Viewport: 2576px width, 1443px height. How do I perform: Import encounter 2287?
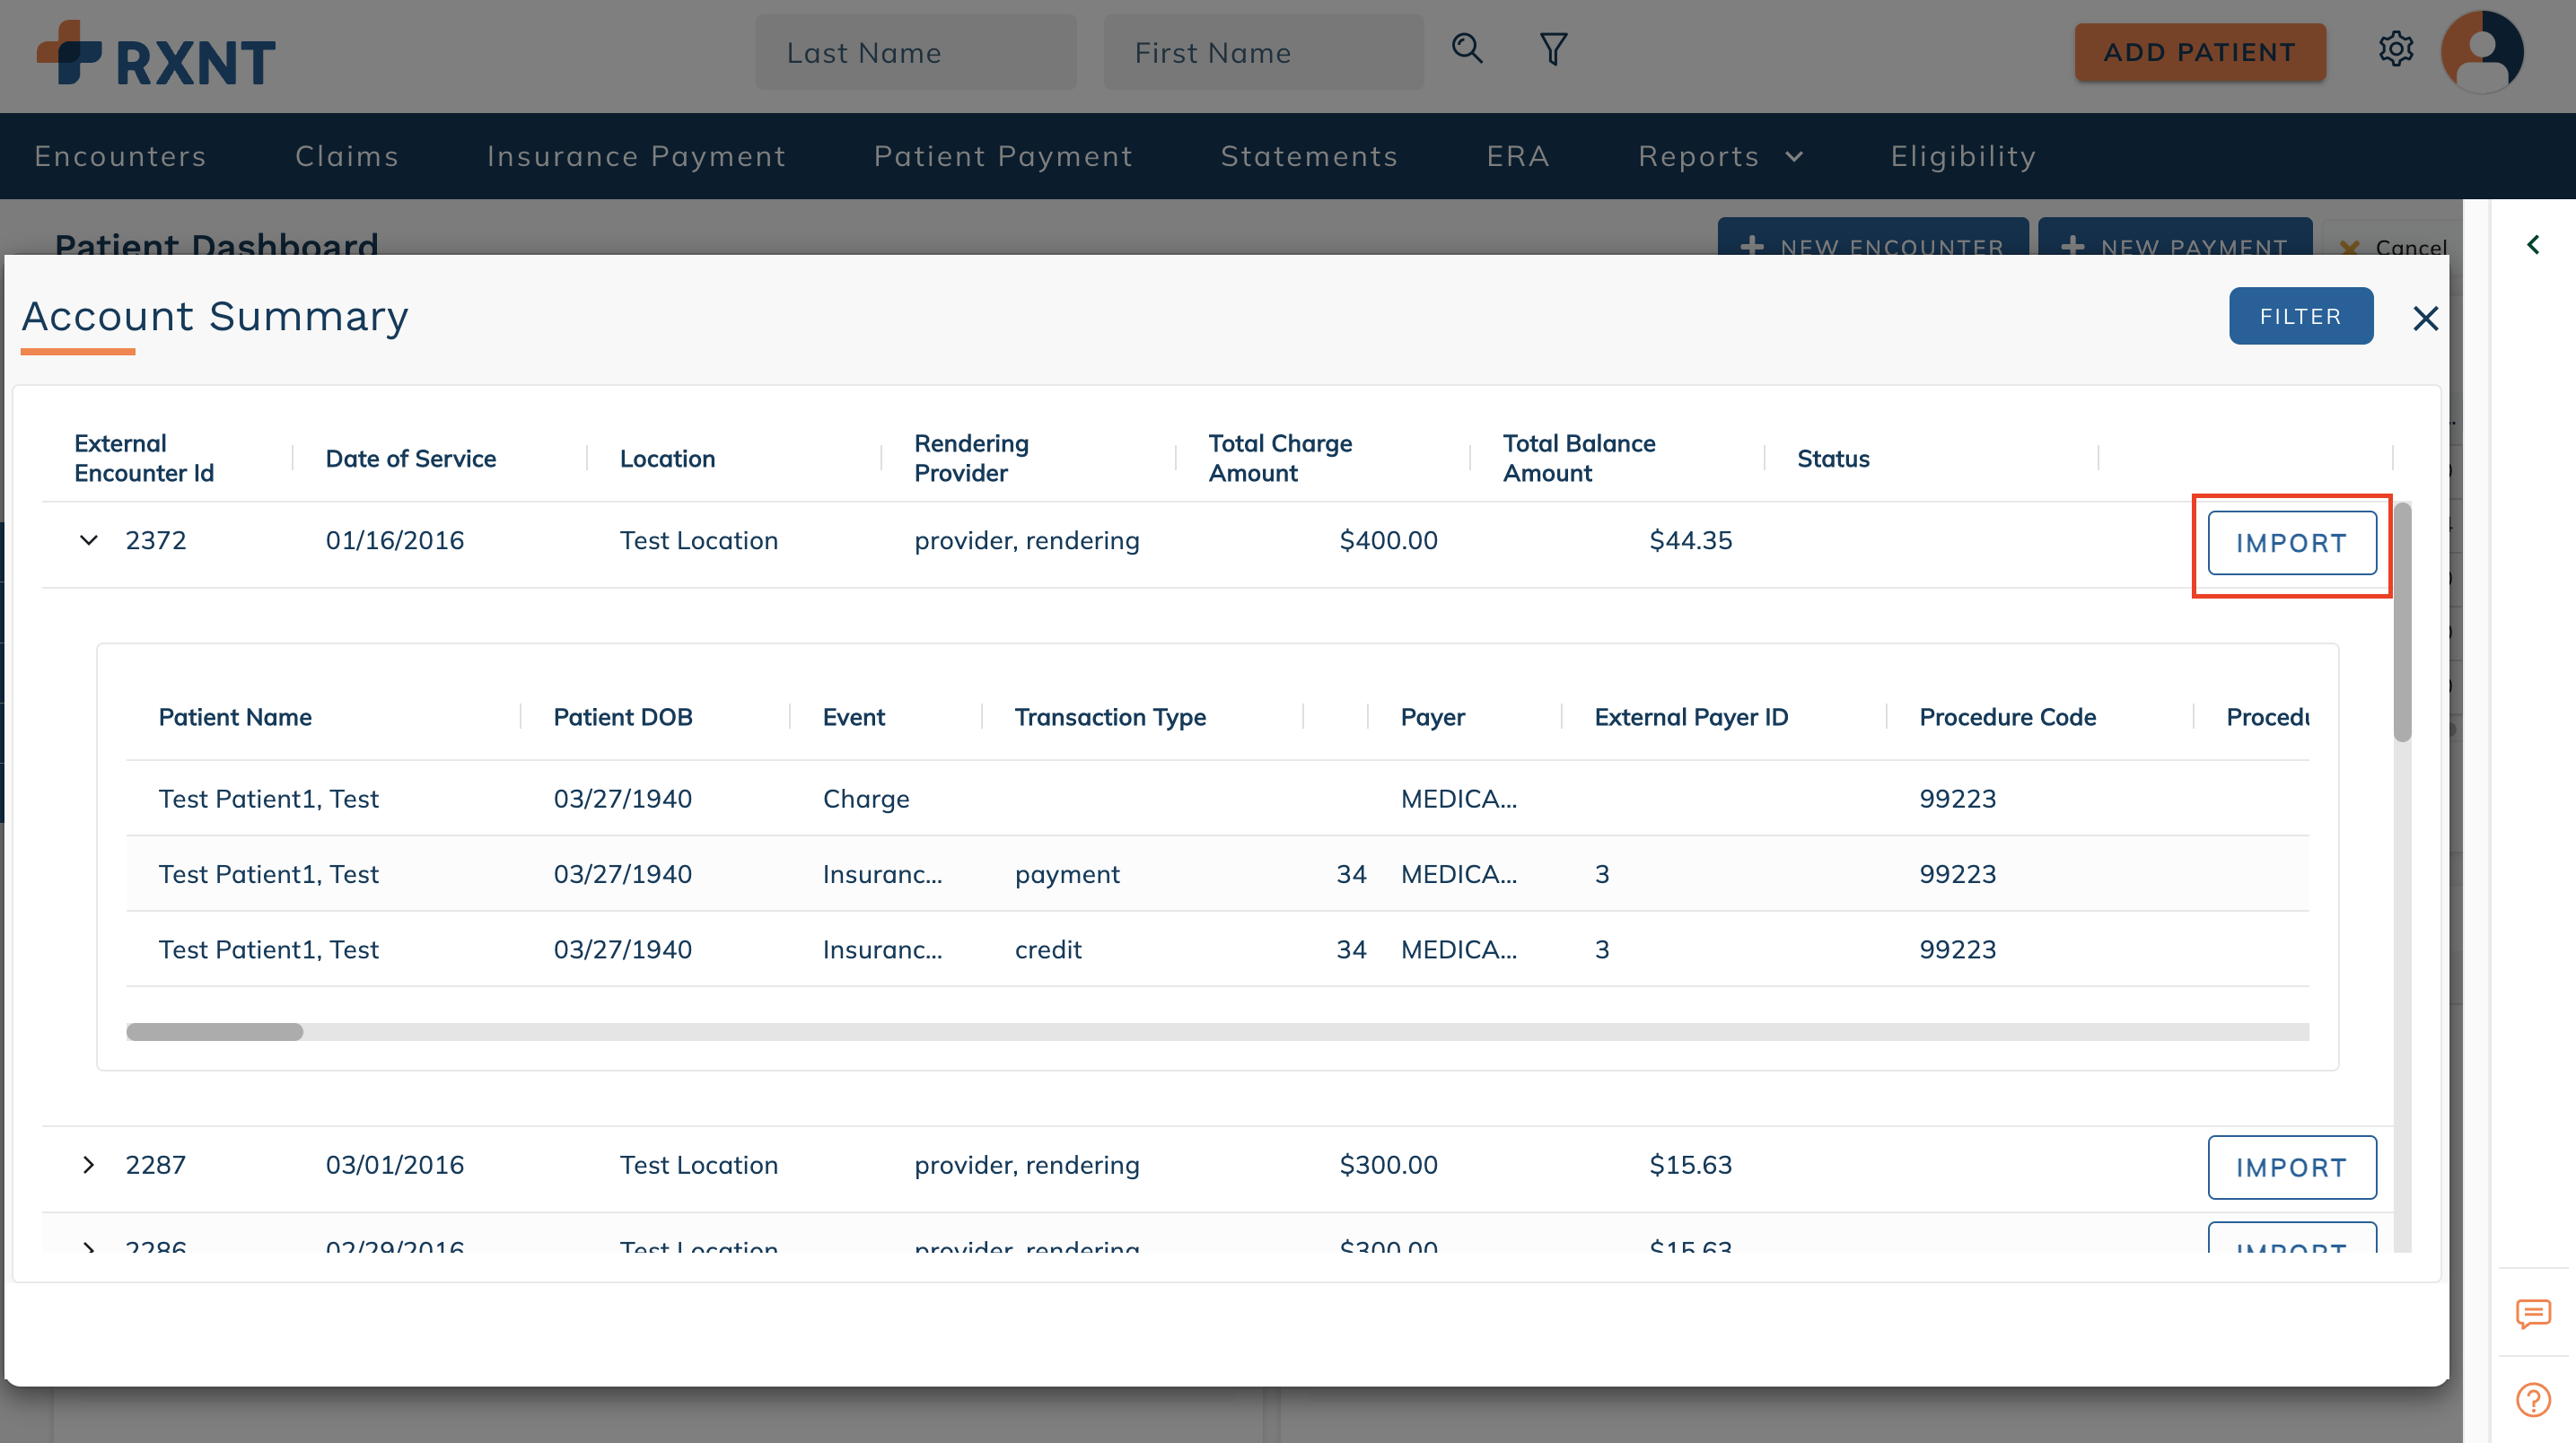pos(2291,1167)
